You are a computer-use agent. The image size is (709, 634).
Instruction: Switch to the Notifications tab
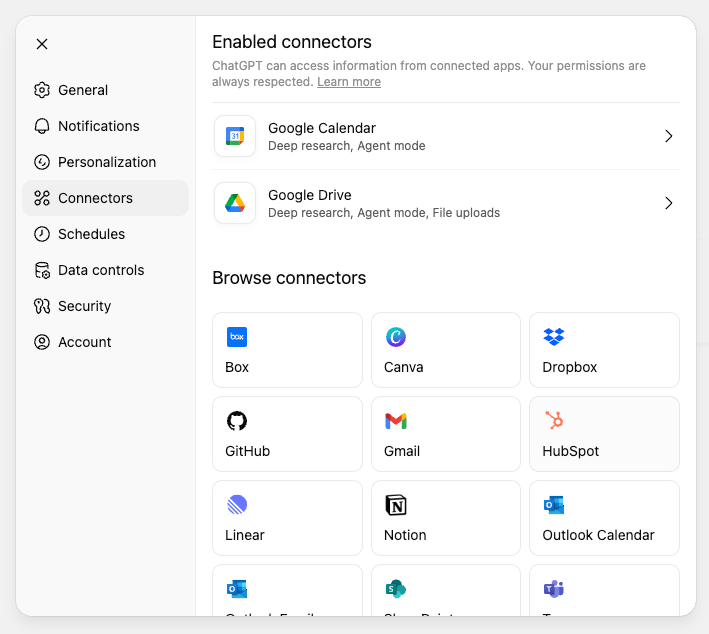click(105, 126)
